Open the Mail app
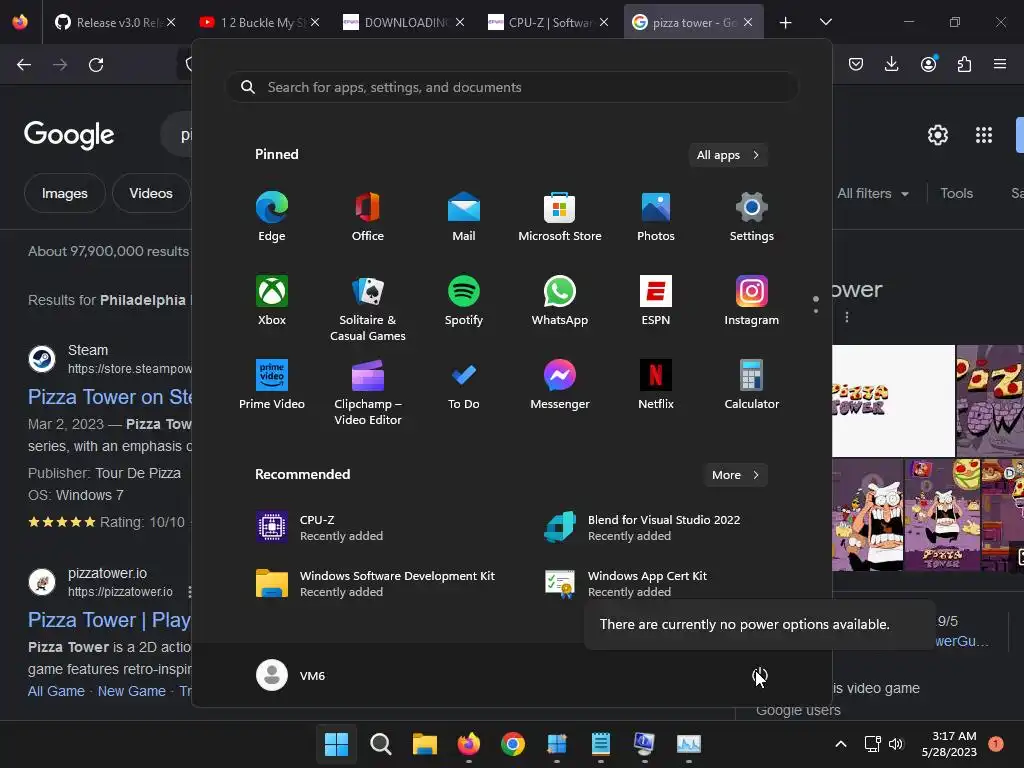 [x=464, y=217]
